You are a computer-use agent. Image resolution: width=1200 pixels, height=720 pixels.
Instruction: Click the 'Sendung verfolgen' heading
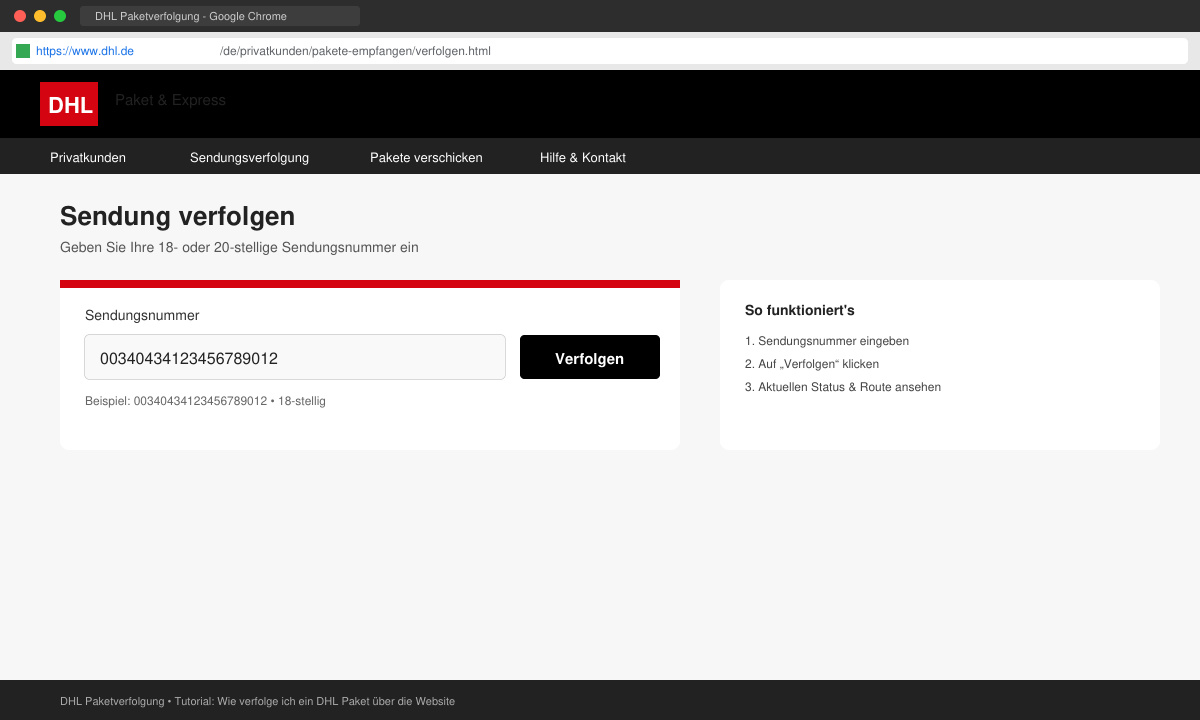pos(177,216)
